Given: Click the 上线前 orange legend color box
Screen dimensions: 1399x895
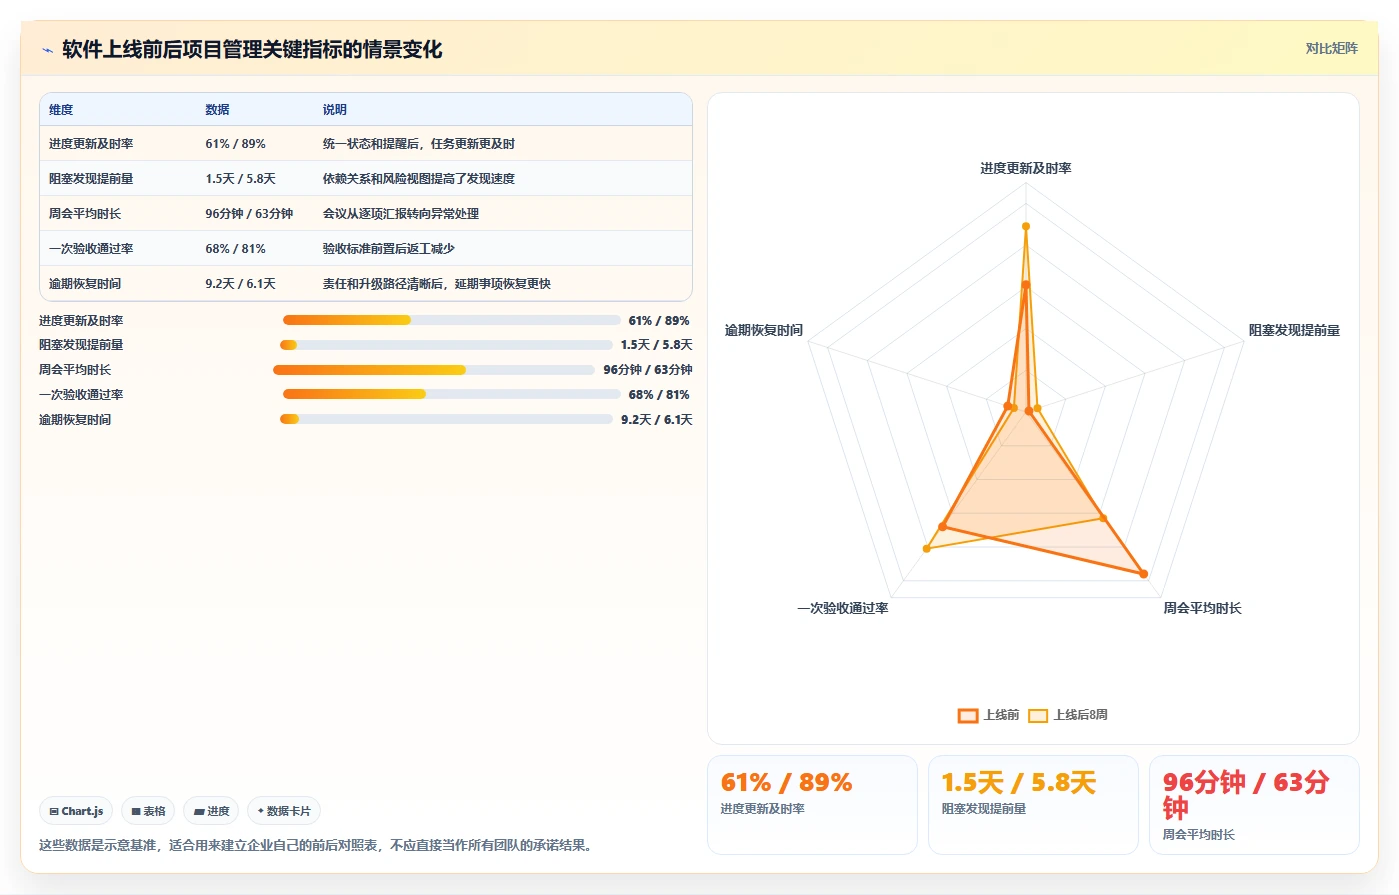Looking at the screenshot, I should [x=968, y=715].
